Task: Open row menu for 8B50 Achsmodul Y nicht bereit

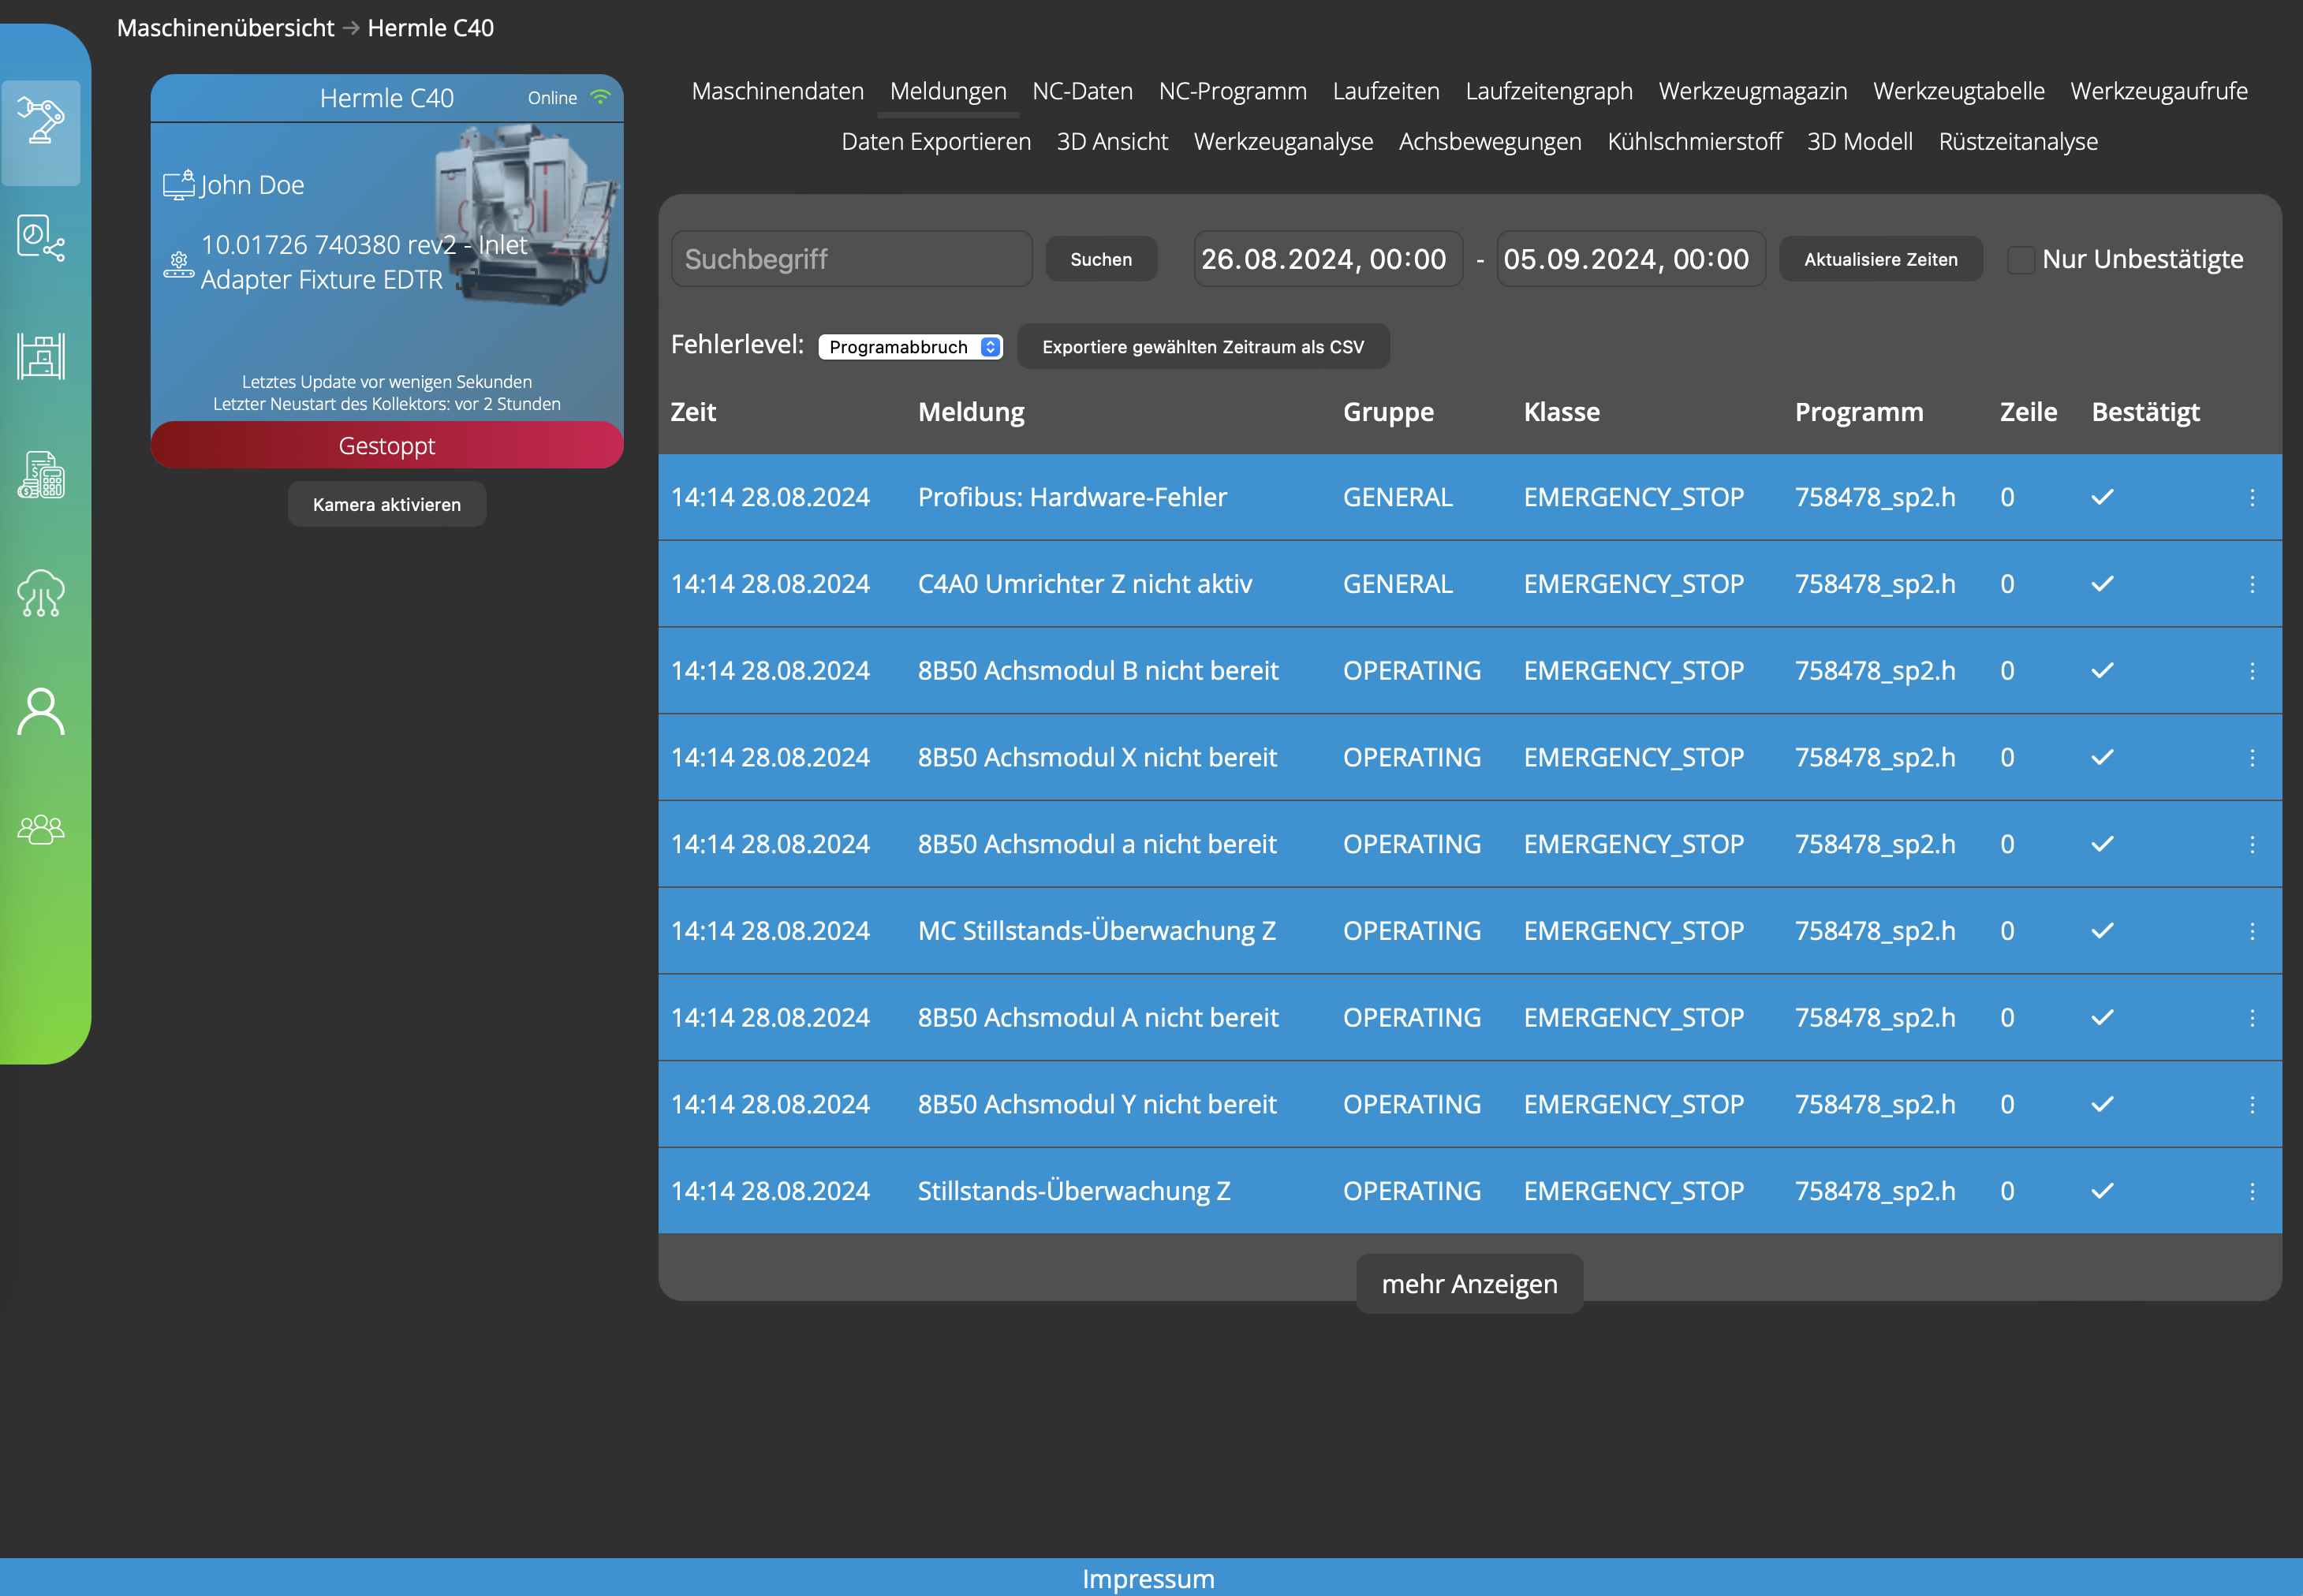Action: click(x=2252, y=1104)
